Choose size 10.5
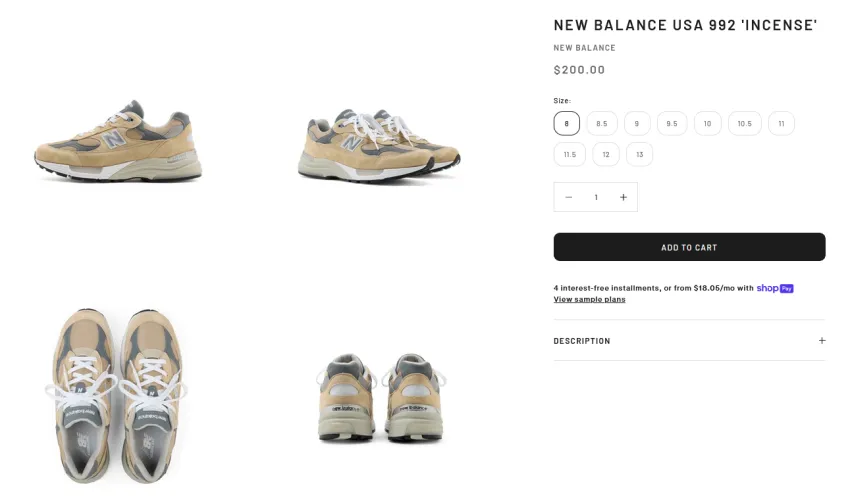Image resolution: width=850 pixels, height=501 pixels. tap(745, 124)
